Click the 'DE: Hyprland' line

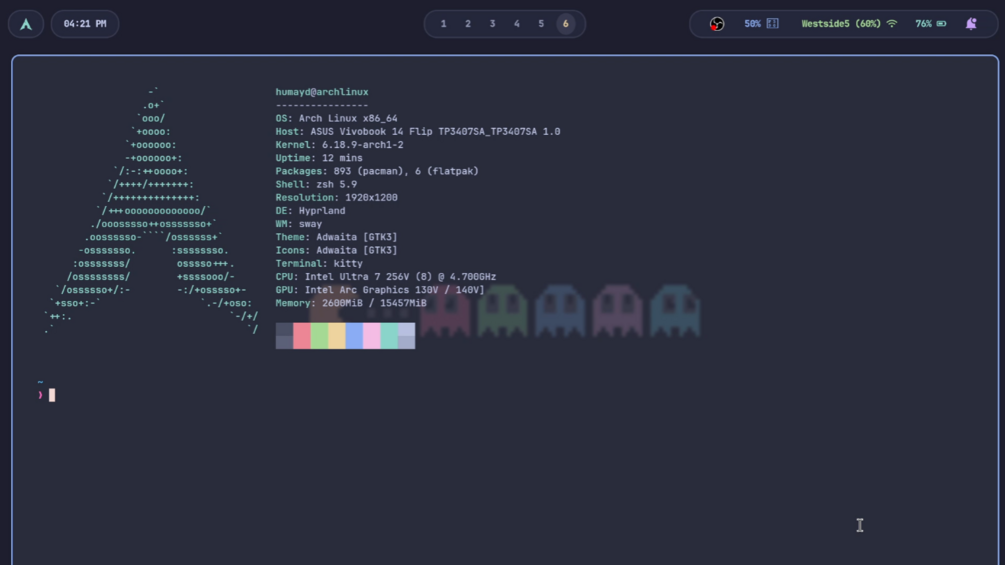[310, 211]
